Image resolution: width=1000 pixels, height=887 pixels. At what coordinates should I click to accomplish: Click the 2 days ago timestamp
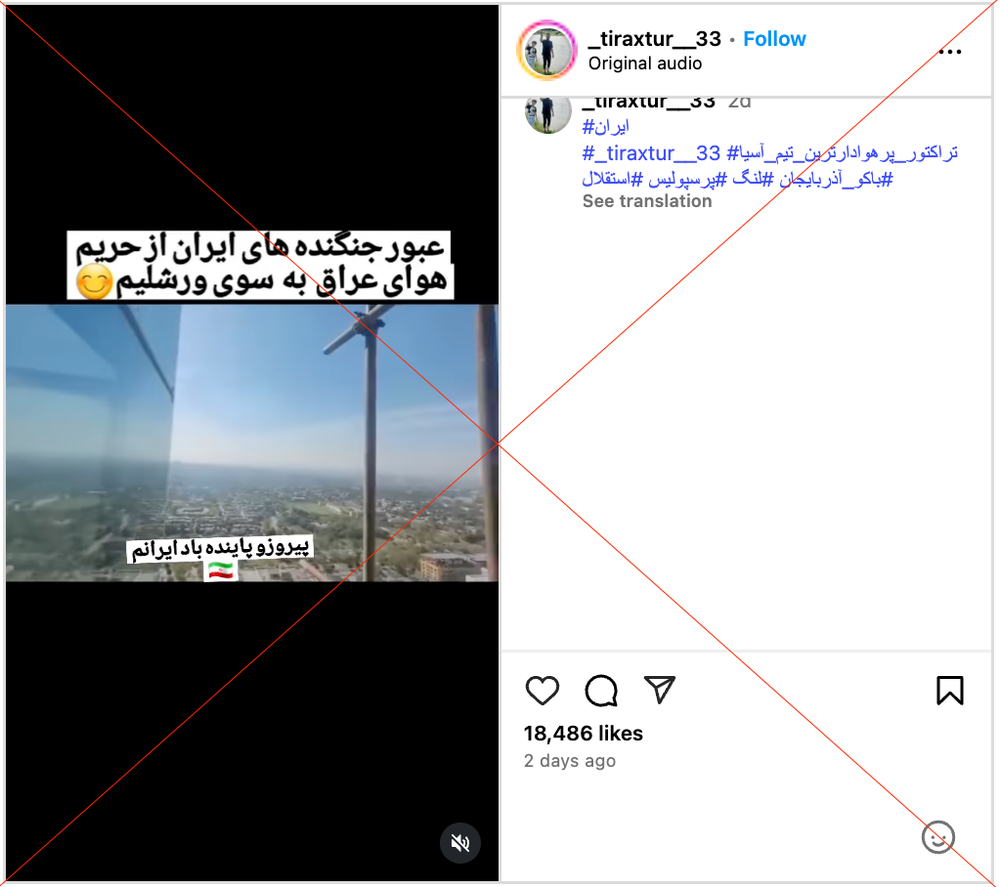click(x=570, y=761)
